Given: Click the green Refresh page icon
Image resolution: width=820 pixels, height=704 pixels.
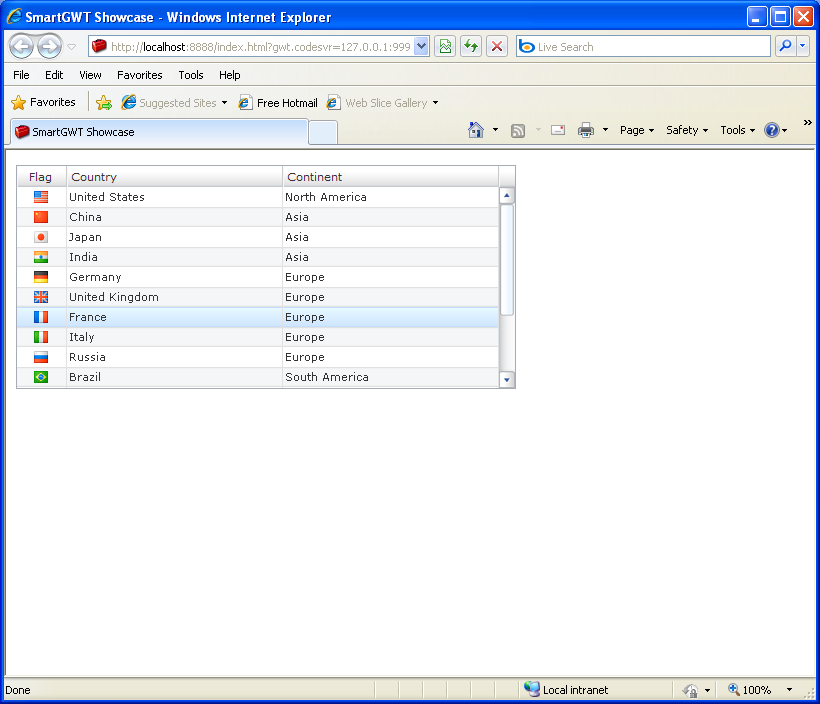Looking at the screenshot, I should click(x=471, y=47).
